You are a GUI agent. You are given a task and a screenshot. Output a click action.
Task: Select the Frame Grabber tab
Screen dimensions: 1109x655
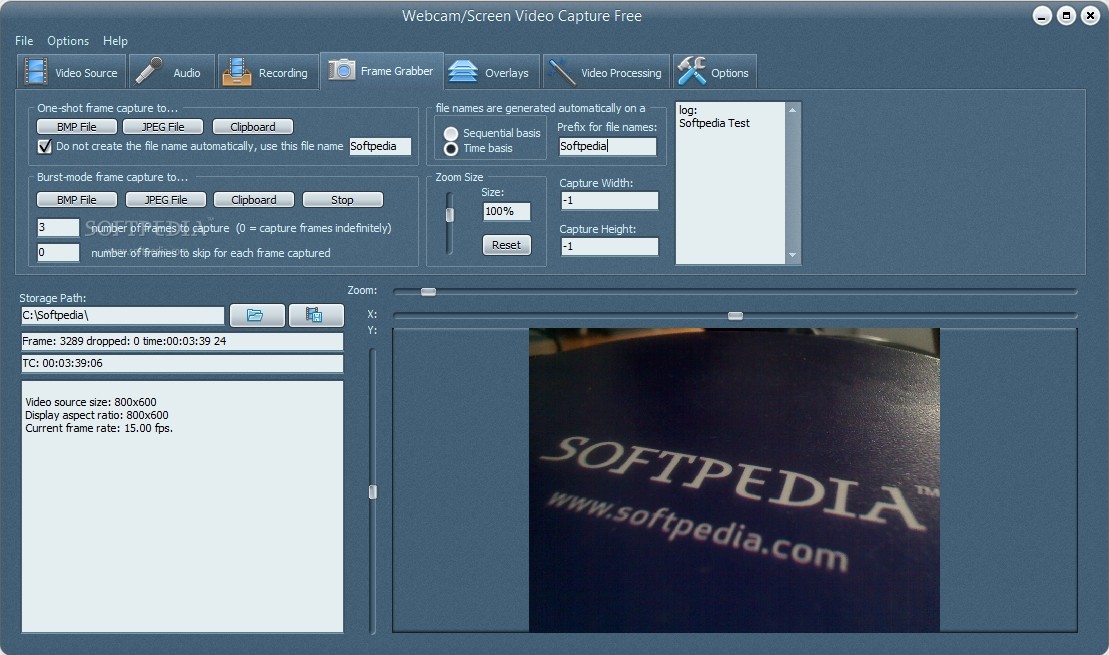point(382,71)
